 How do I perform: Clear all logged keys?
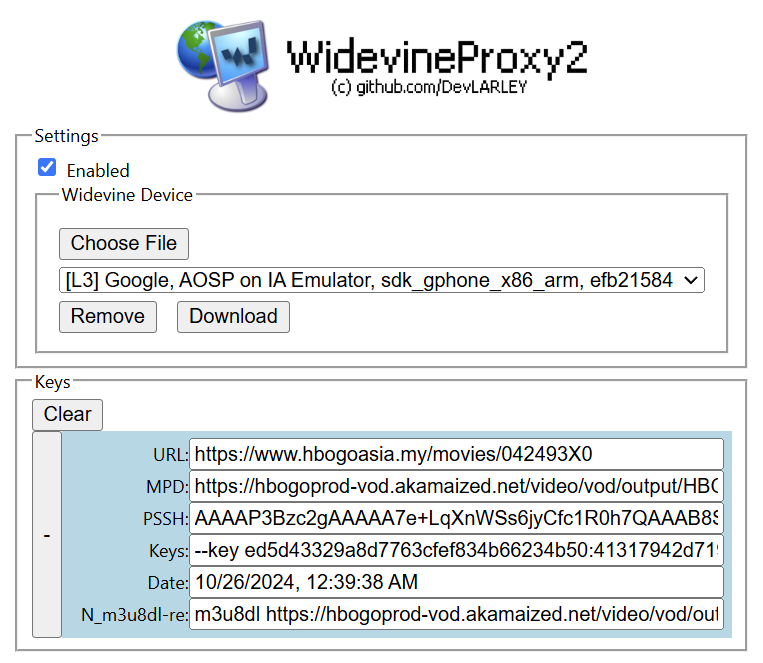(67, 415)
